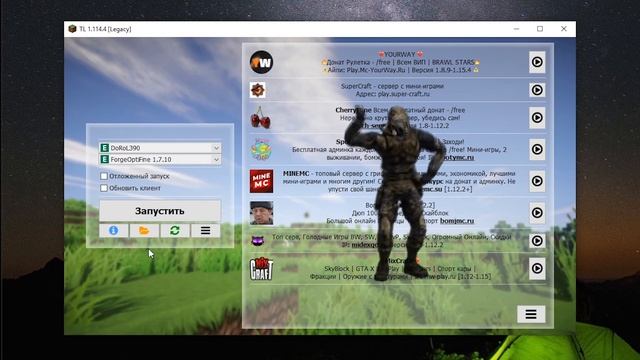Click the blue info icon button

[x=113, y=231]
